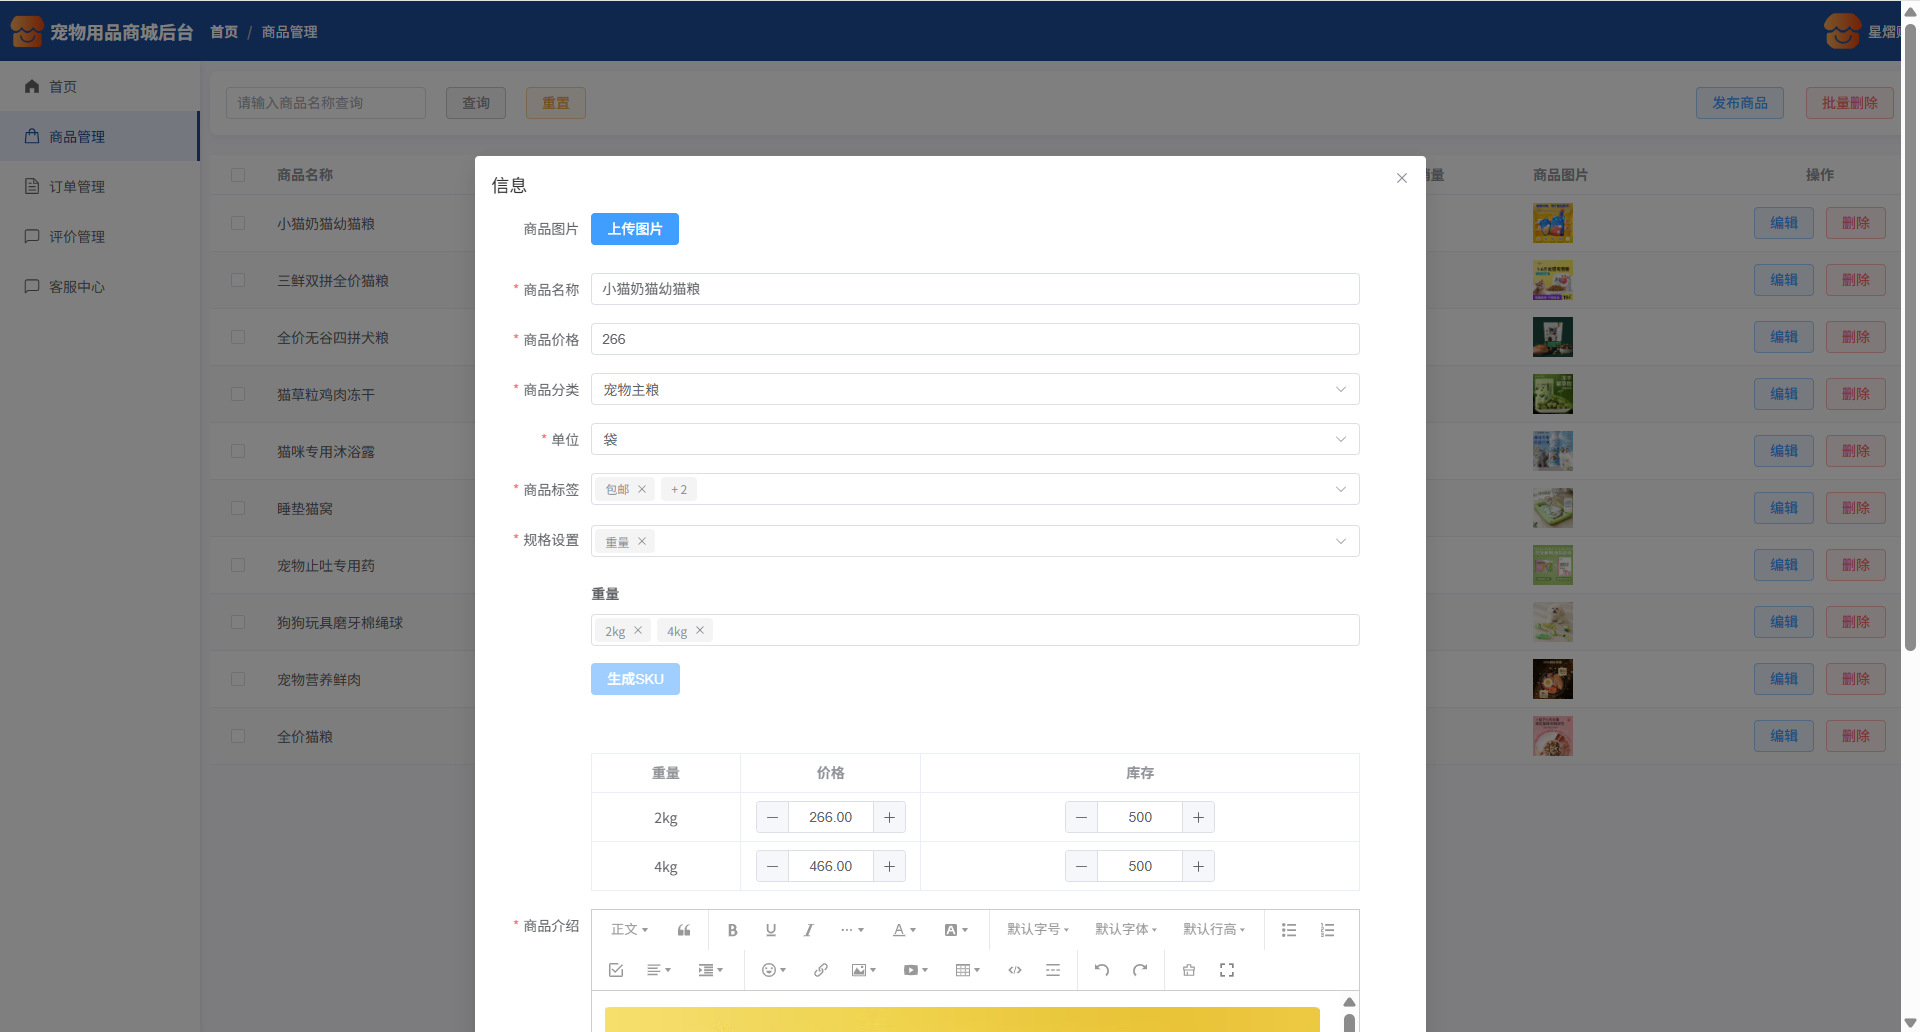
Task: Open the 默认字号 font size dropdown
Action: 1037,930
